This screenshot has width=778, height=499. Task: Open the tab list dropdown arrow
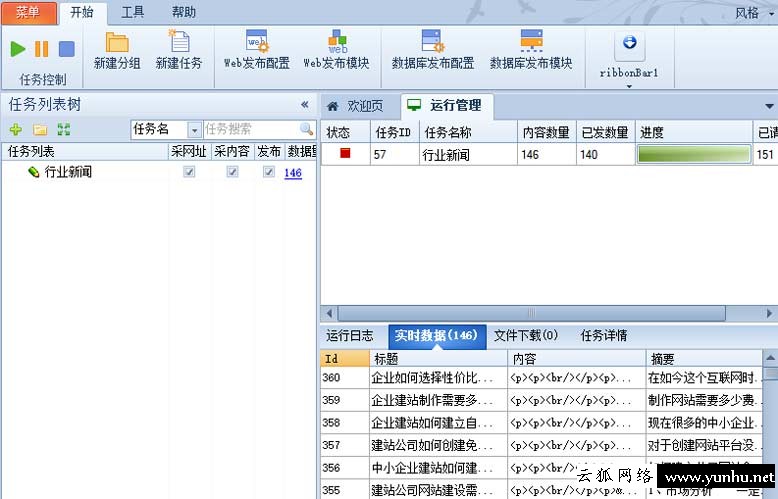pyautogui.click(x=769, y=106)
